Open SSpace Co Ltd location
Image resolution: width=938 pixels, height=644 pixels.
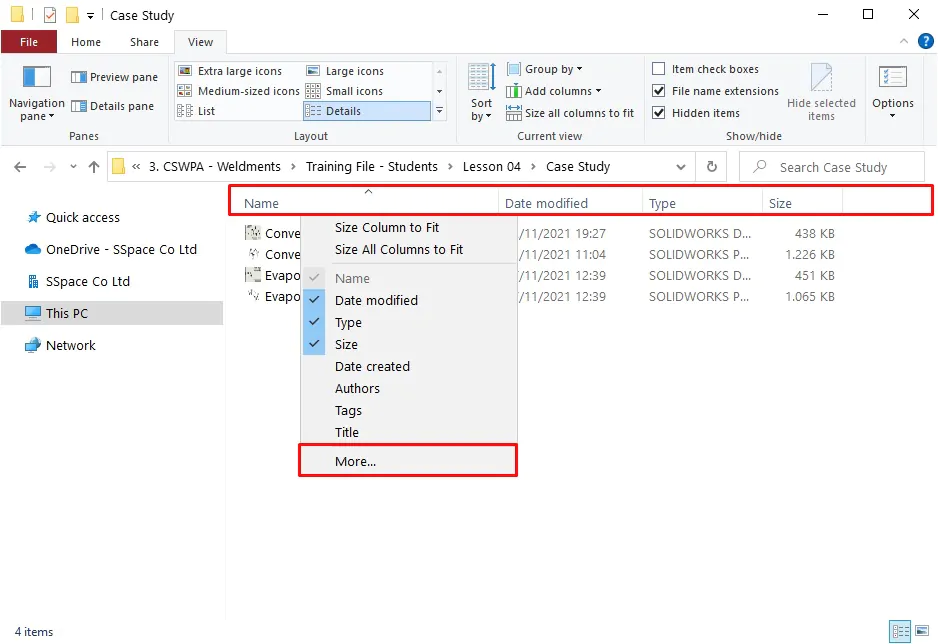pyautogui.click(x=78, y=282)
